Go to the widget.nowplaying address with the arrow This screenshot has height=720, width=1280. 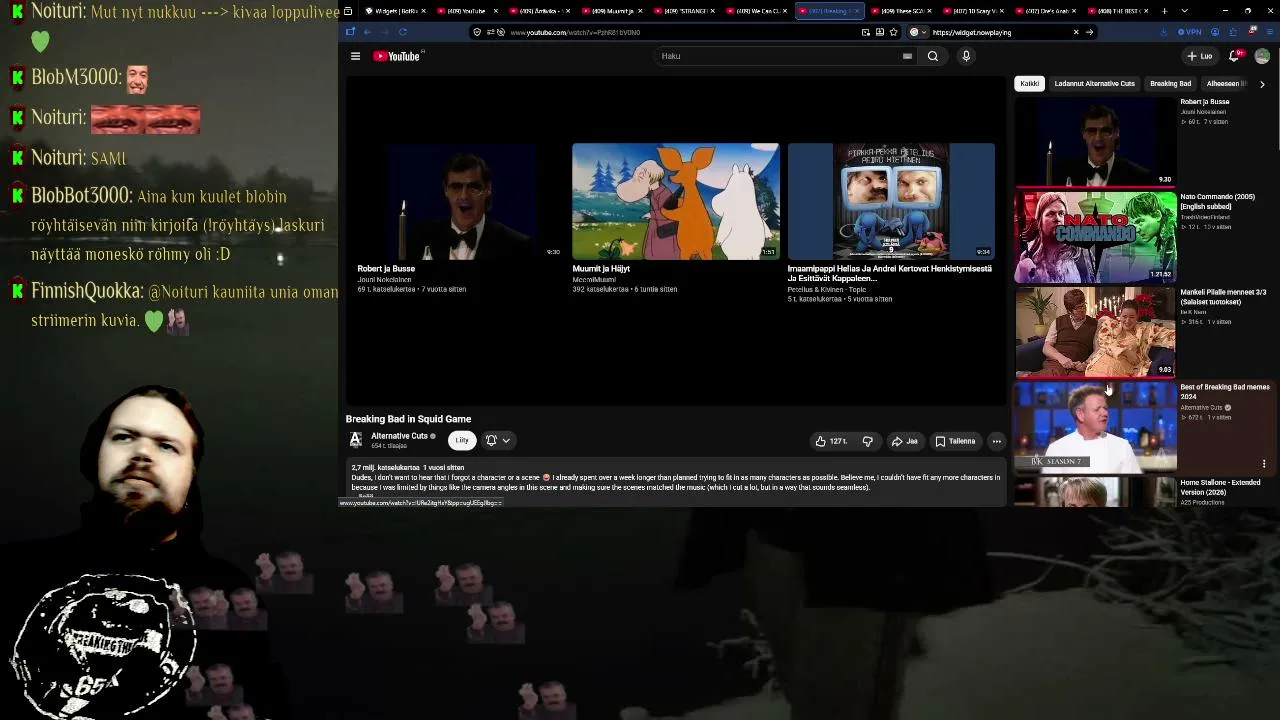tap(1089, 32)
